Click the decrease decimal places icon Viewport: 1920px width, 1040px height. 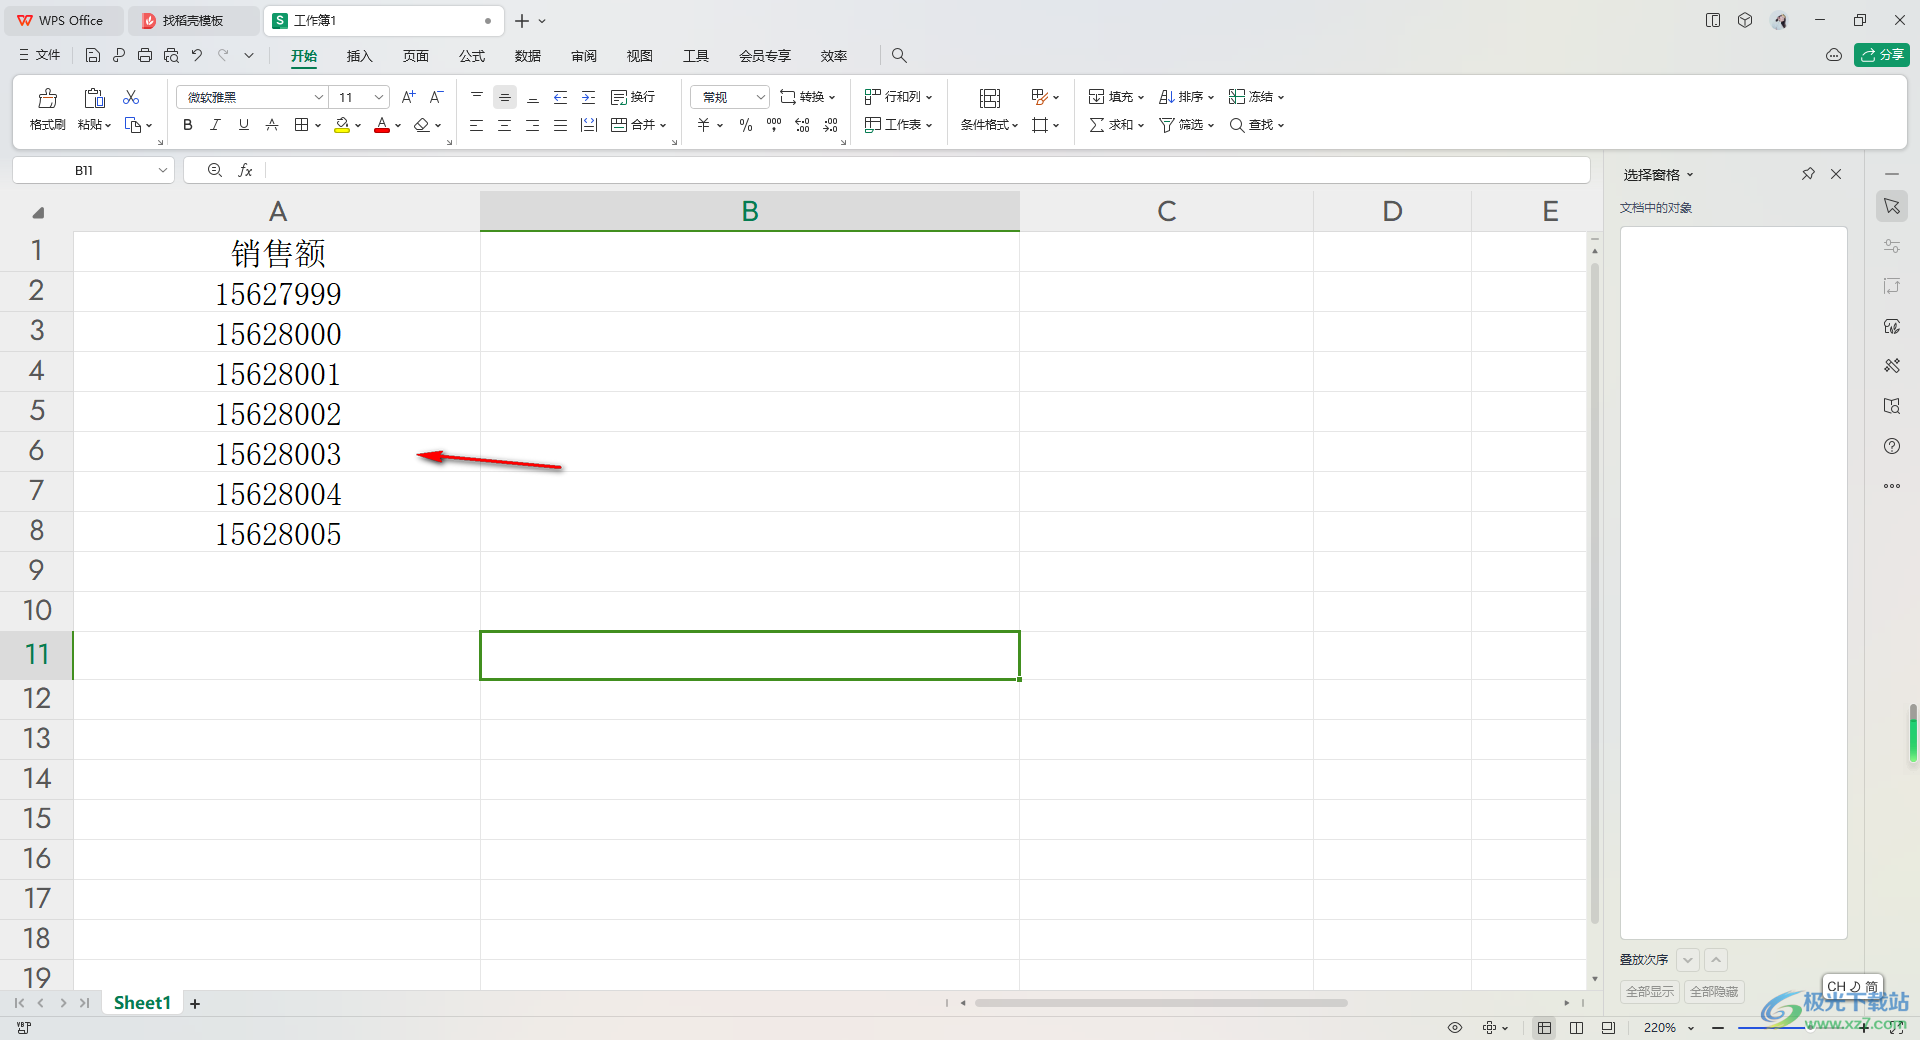click(831, 125)
